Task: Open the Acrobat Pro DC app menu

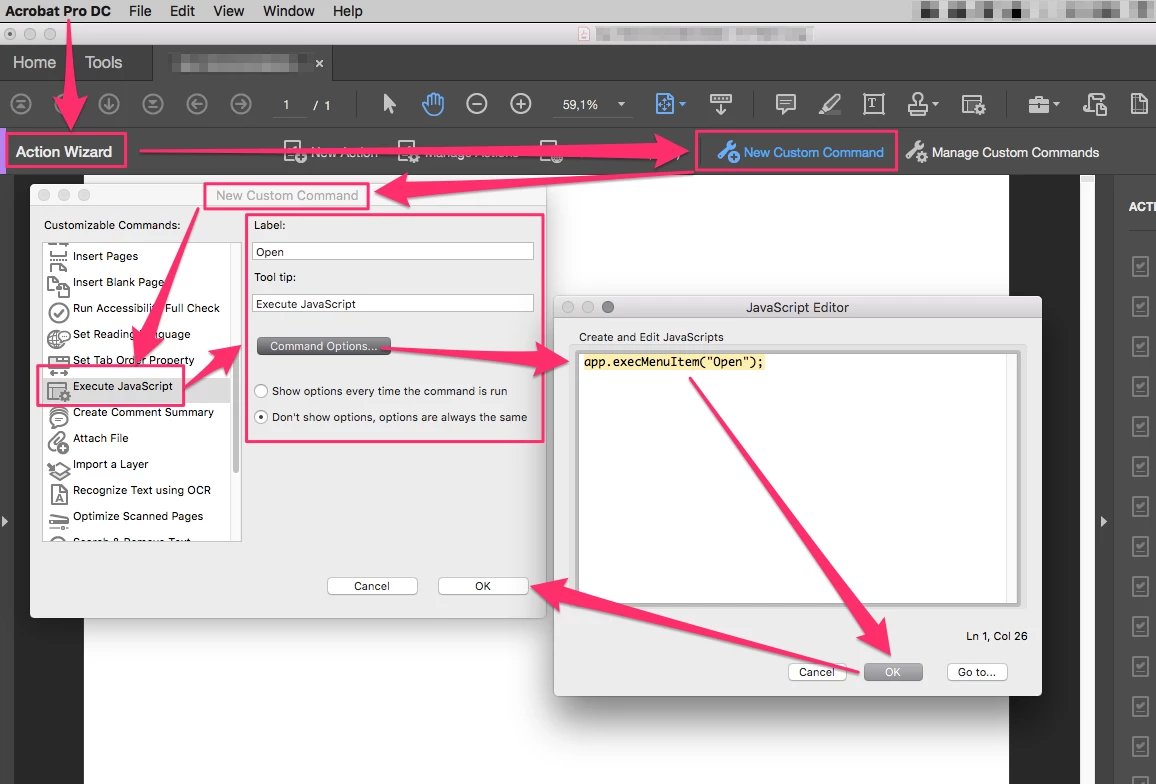Action: click(58, 11)
